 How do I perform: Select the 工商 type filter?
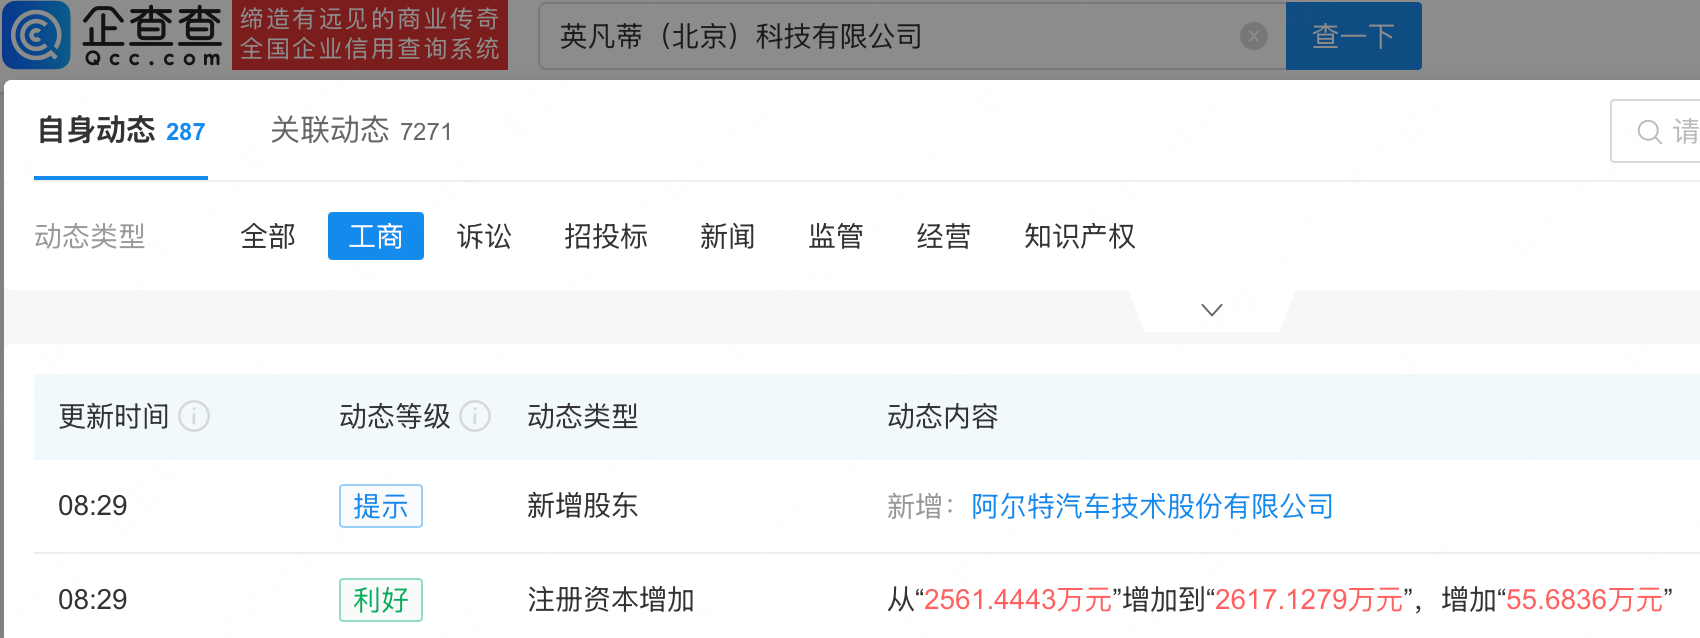coord(376,236)
